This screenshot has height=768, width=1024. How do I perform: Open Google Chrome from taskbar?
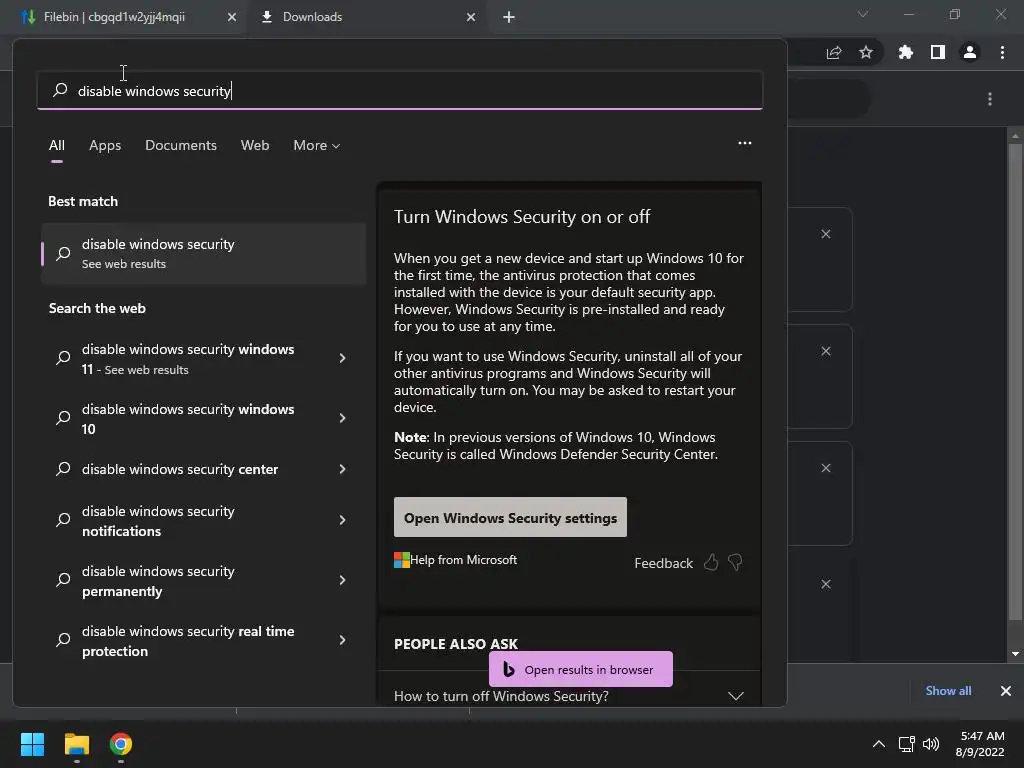[121, 744]
